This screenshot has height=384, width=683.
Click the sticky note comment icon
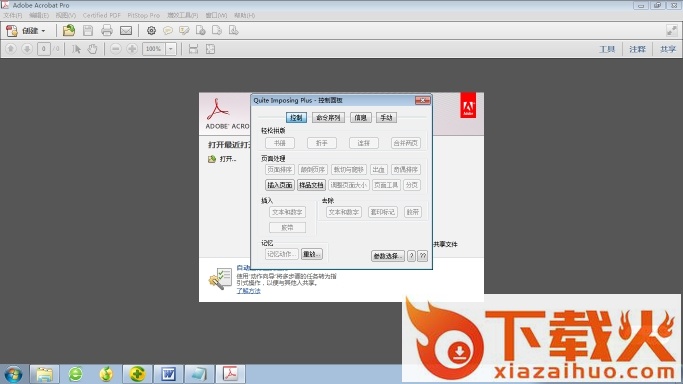click(x=168, y=30)
